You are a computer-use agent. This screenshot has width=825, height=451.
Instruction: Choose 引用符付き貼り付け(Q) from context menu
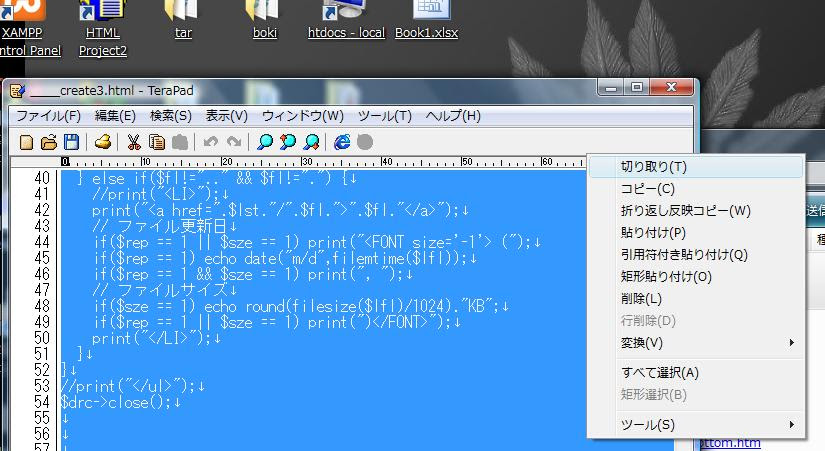[x=696, y=255]
